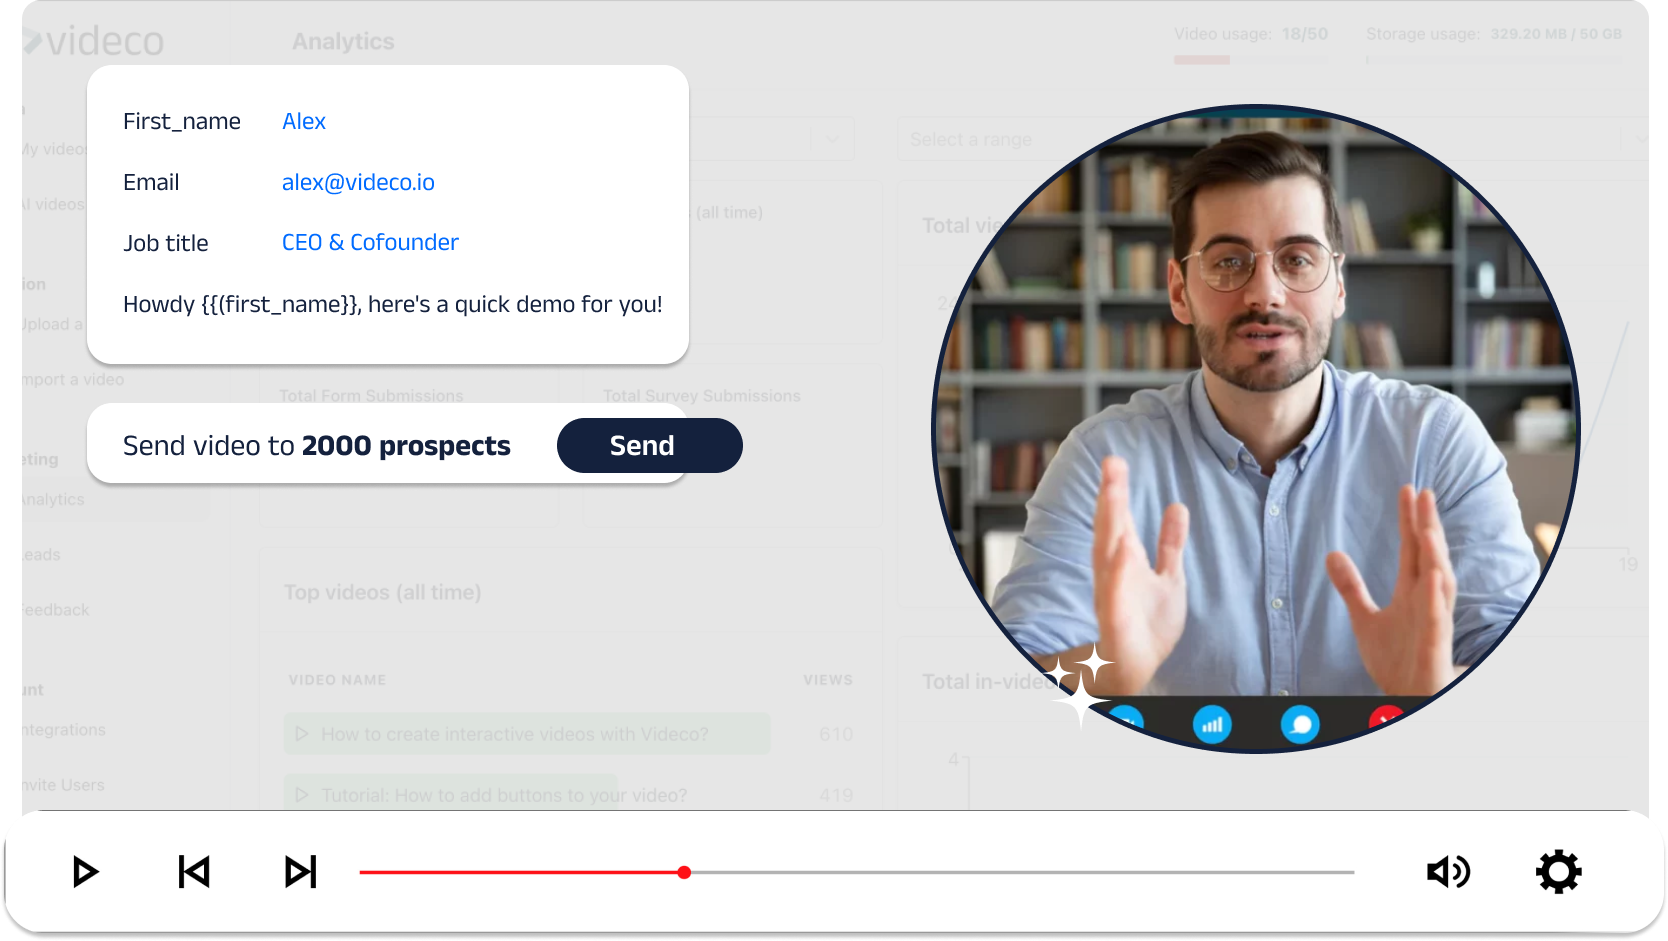Skip to the previous track

coord(194,872)
